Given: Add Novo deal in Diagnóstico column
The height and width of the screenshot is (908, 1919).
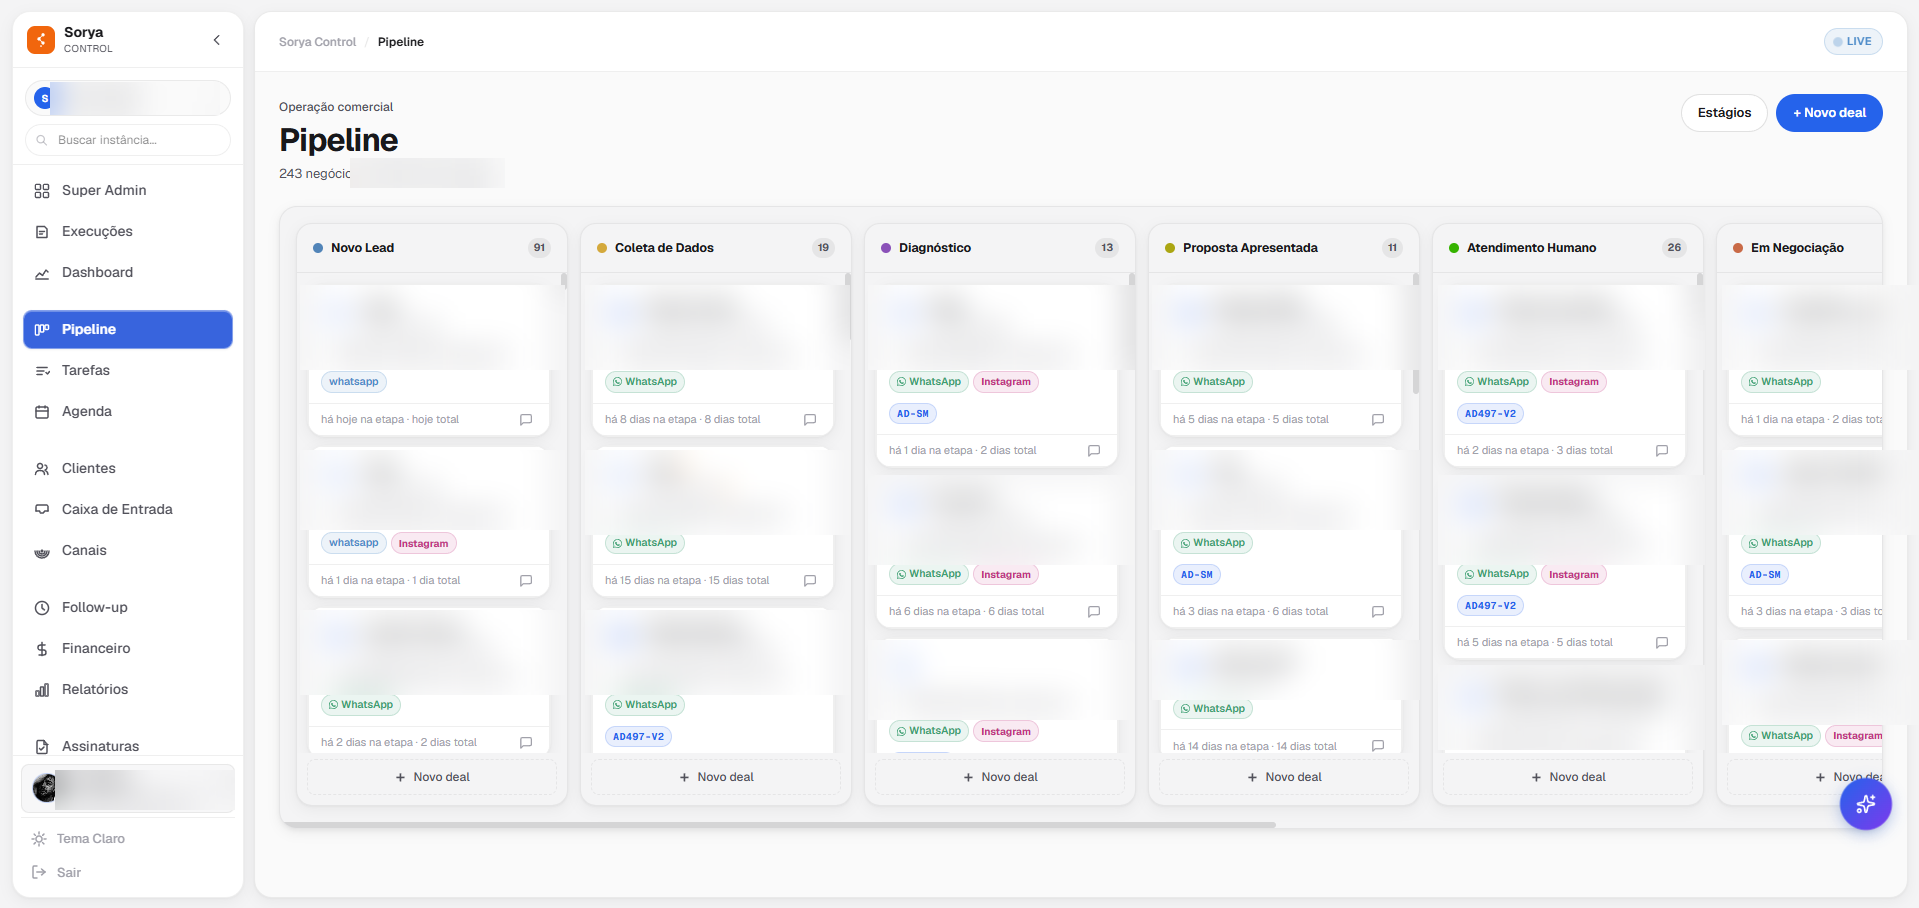Looking at the screenshot, I should (1000, 777).
